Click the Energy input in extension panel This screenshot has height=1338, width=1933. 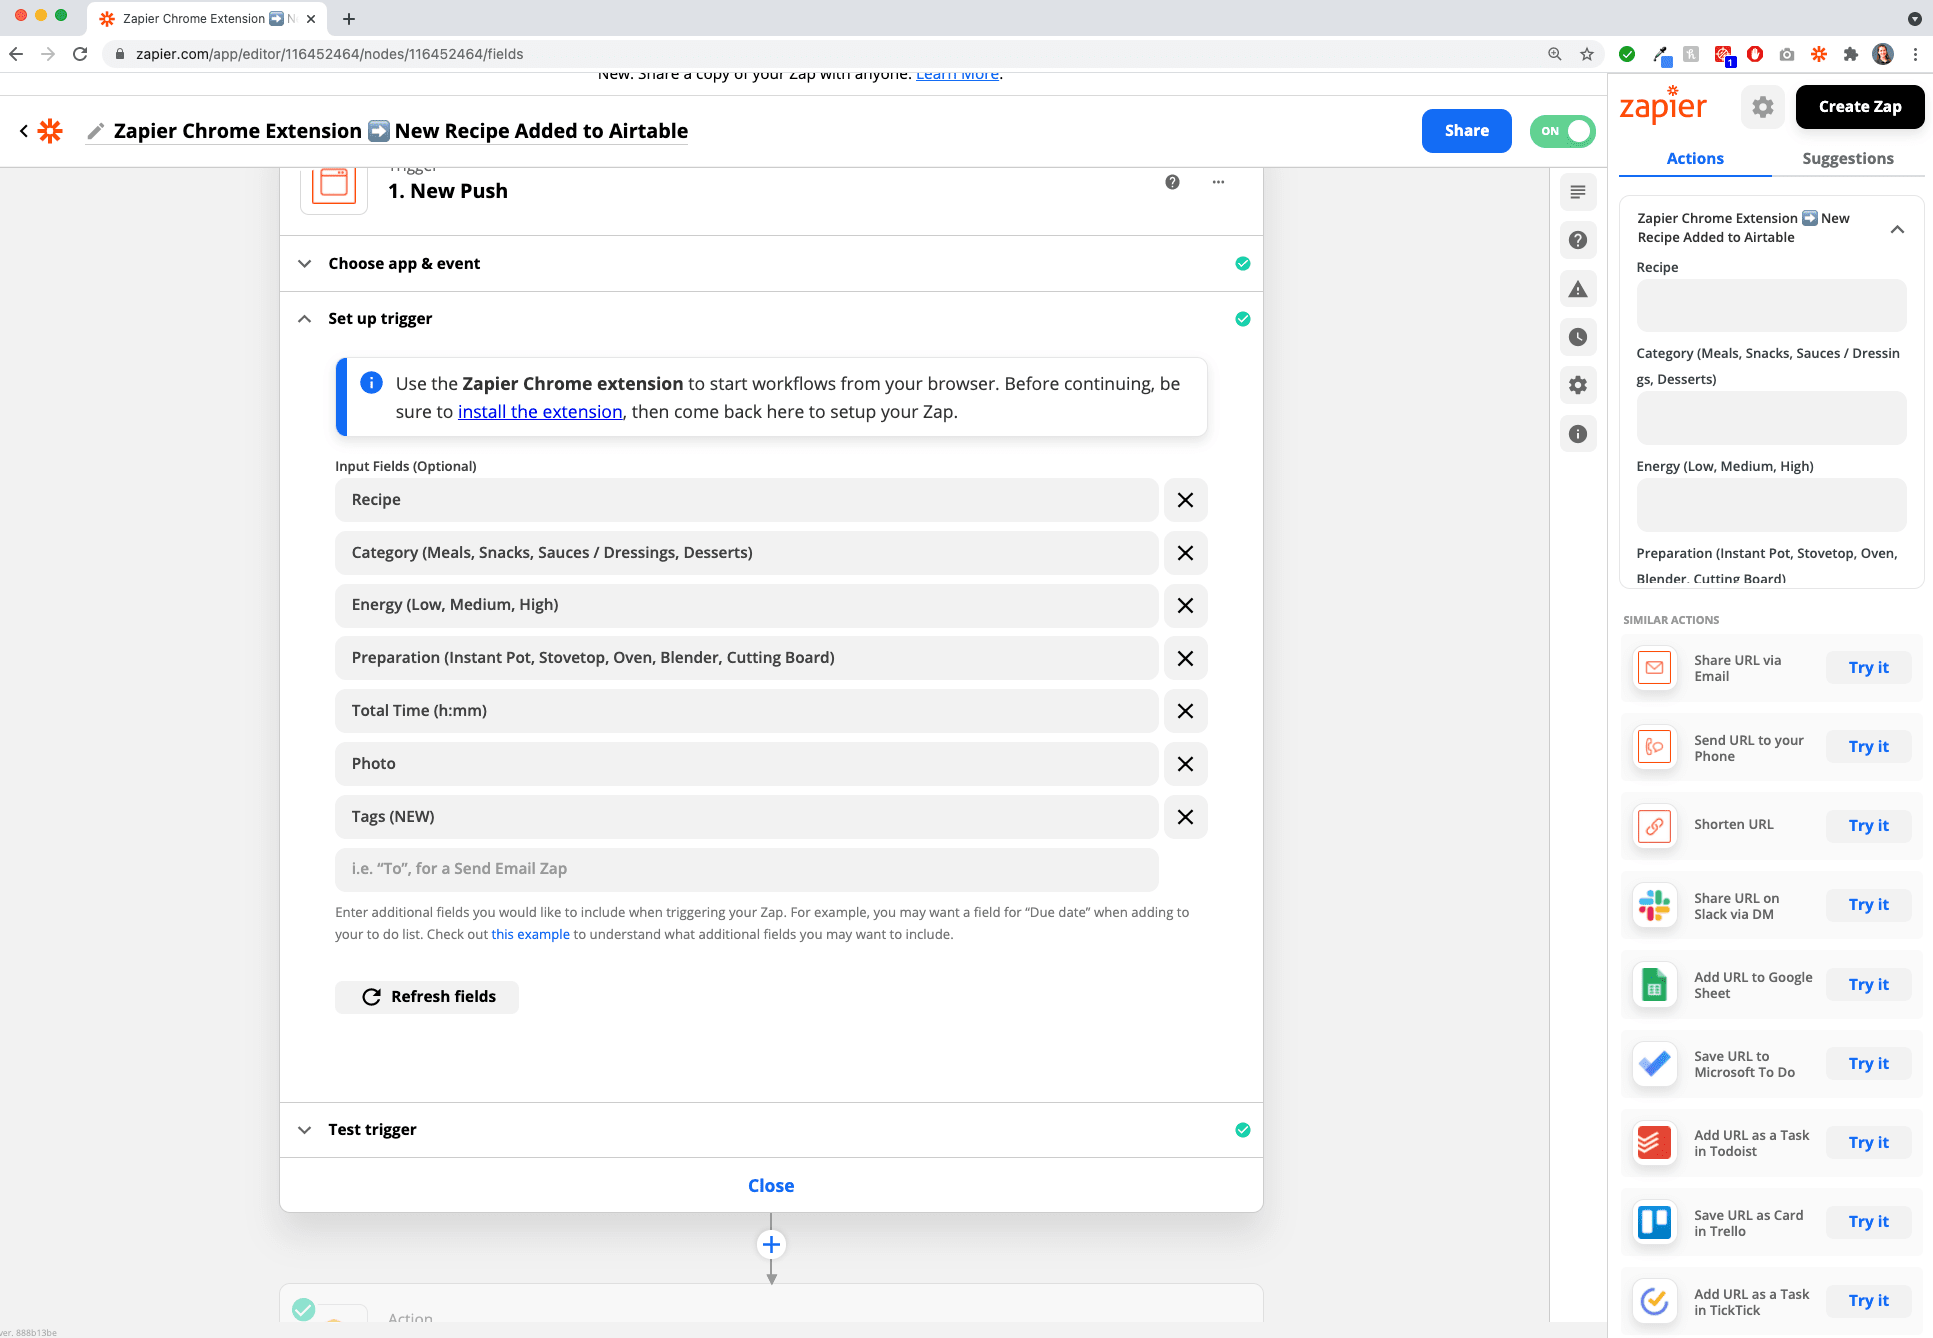1770,504
